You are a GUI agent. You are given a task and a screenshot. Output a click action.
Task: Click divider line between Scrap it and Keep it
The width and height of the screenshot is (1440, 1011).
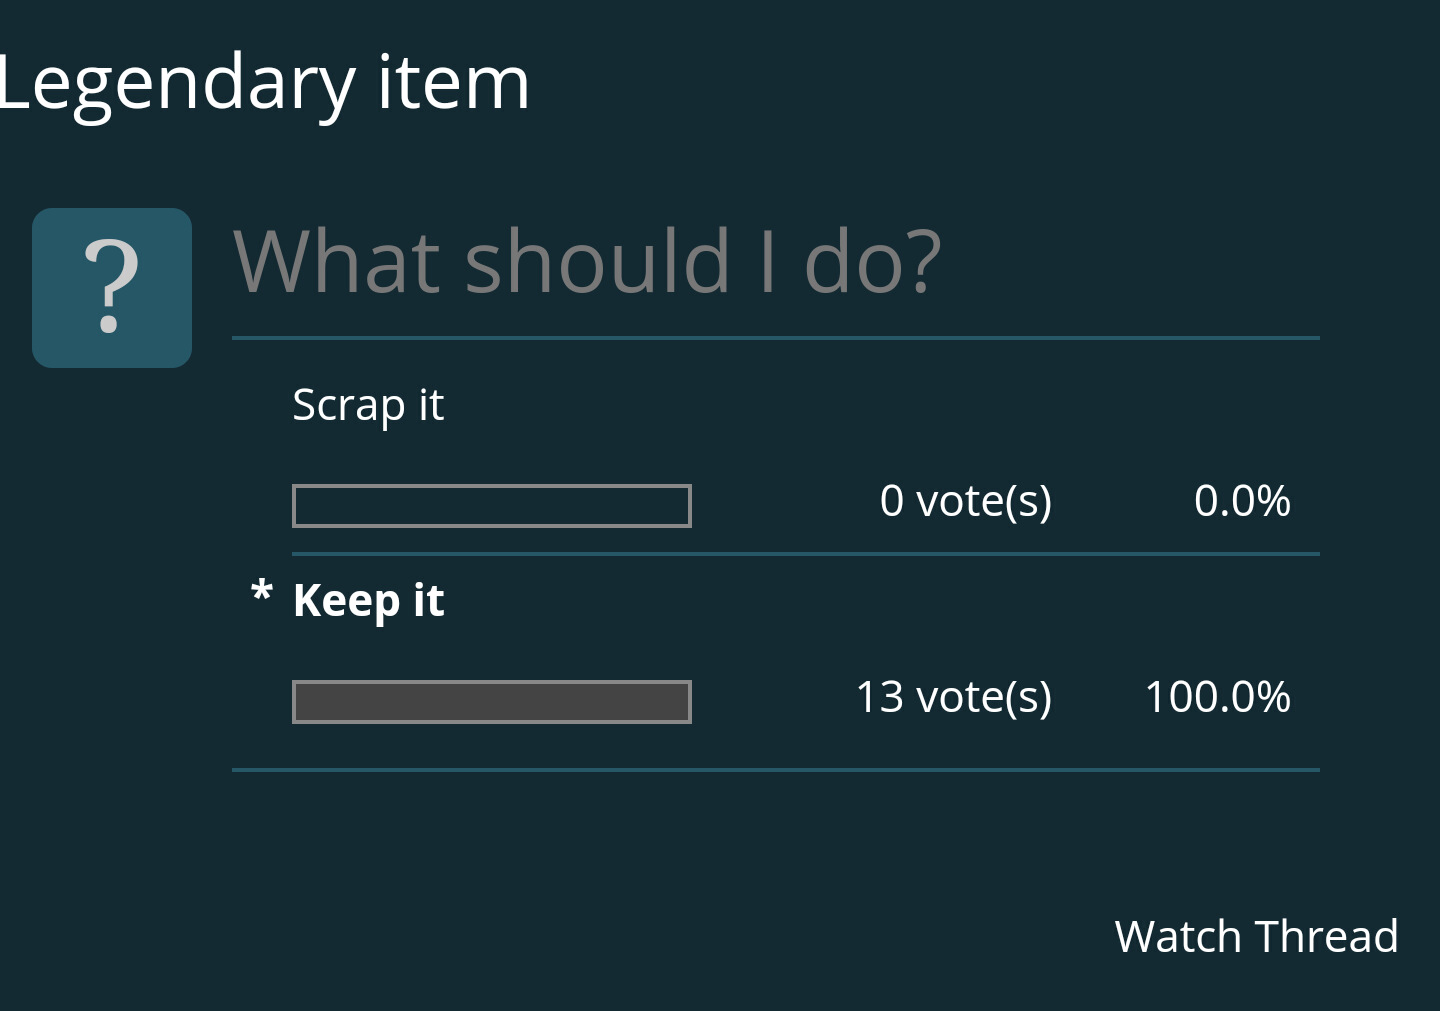point(805,553)
